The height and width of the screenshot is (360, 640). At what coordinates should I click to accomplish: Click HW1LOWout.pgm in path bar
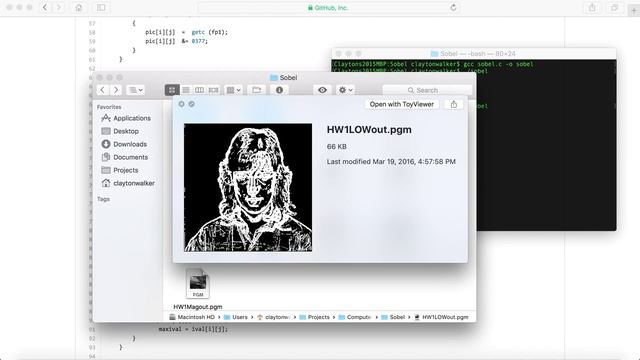click(441, 317)
